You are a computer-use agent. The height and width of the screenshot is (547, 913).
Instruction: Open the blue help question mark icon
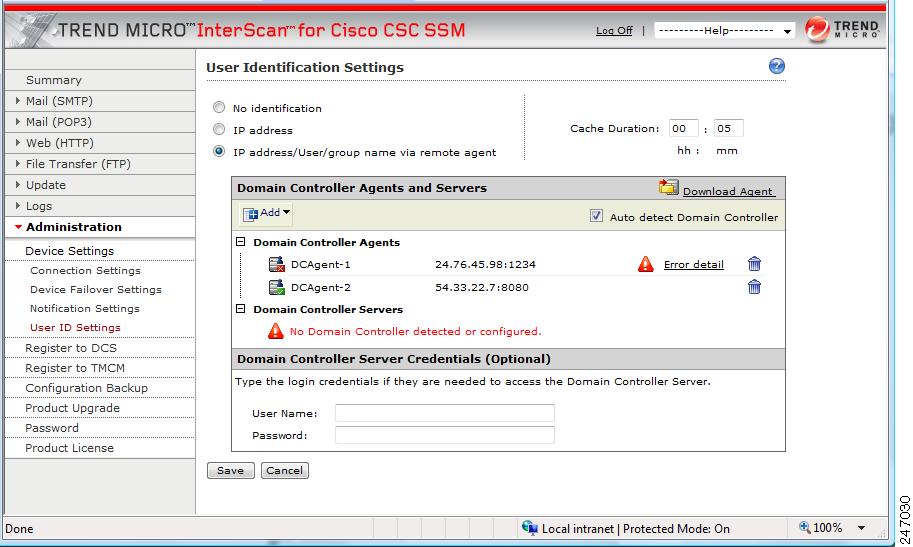776,66
